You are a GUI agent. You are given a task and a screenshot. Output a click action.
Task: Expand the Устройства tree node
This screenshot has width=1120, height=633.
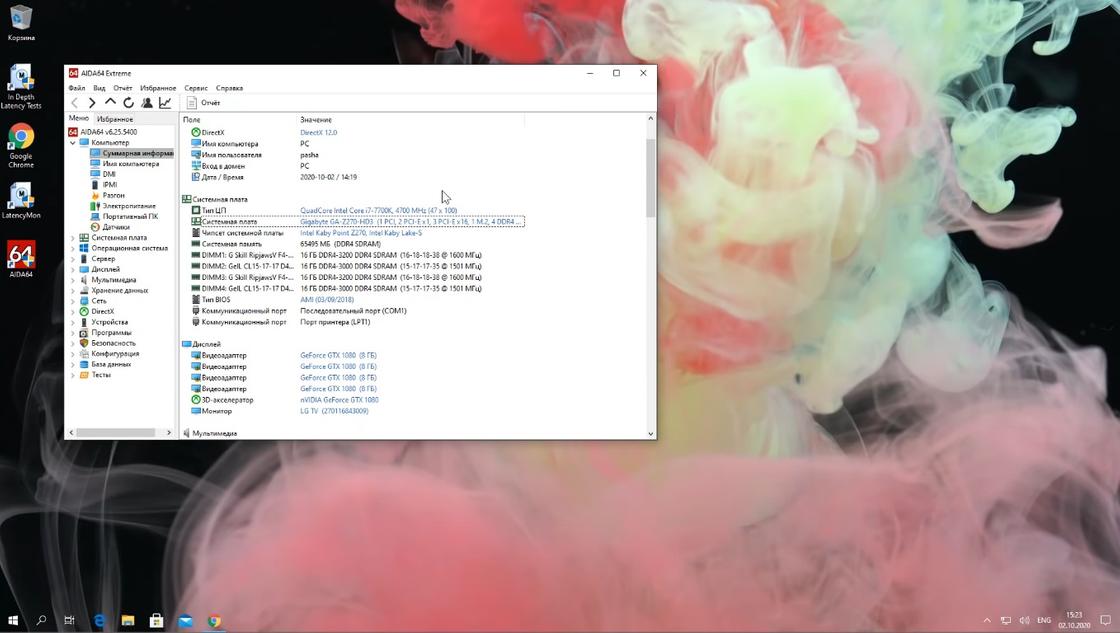(x=73, y=322)
